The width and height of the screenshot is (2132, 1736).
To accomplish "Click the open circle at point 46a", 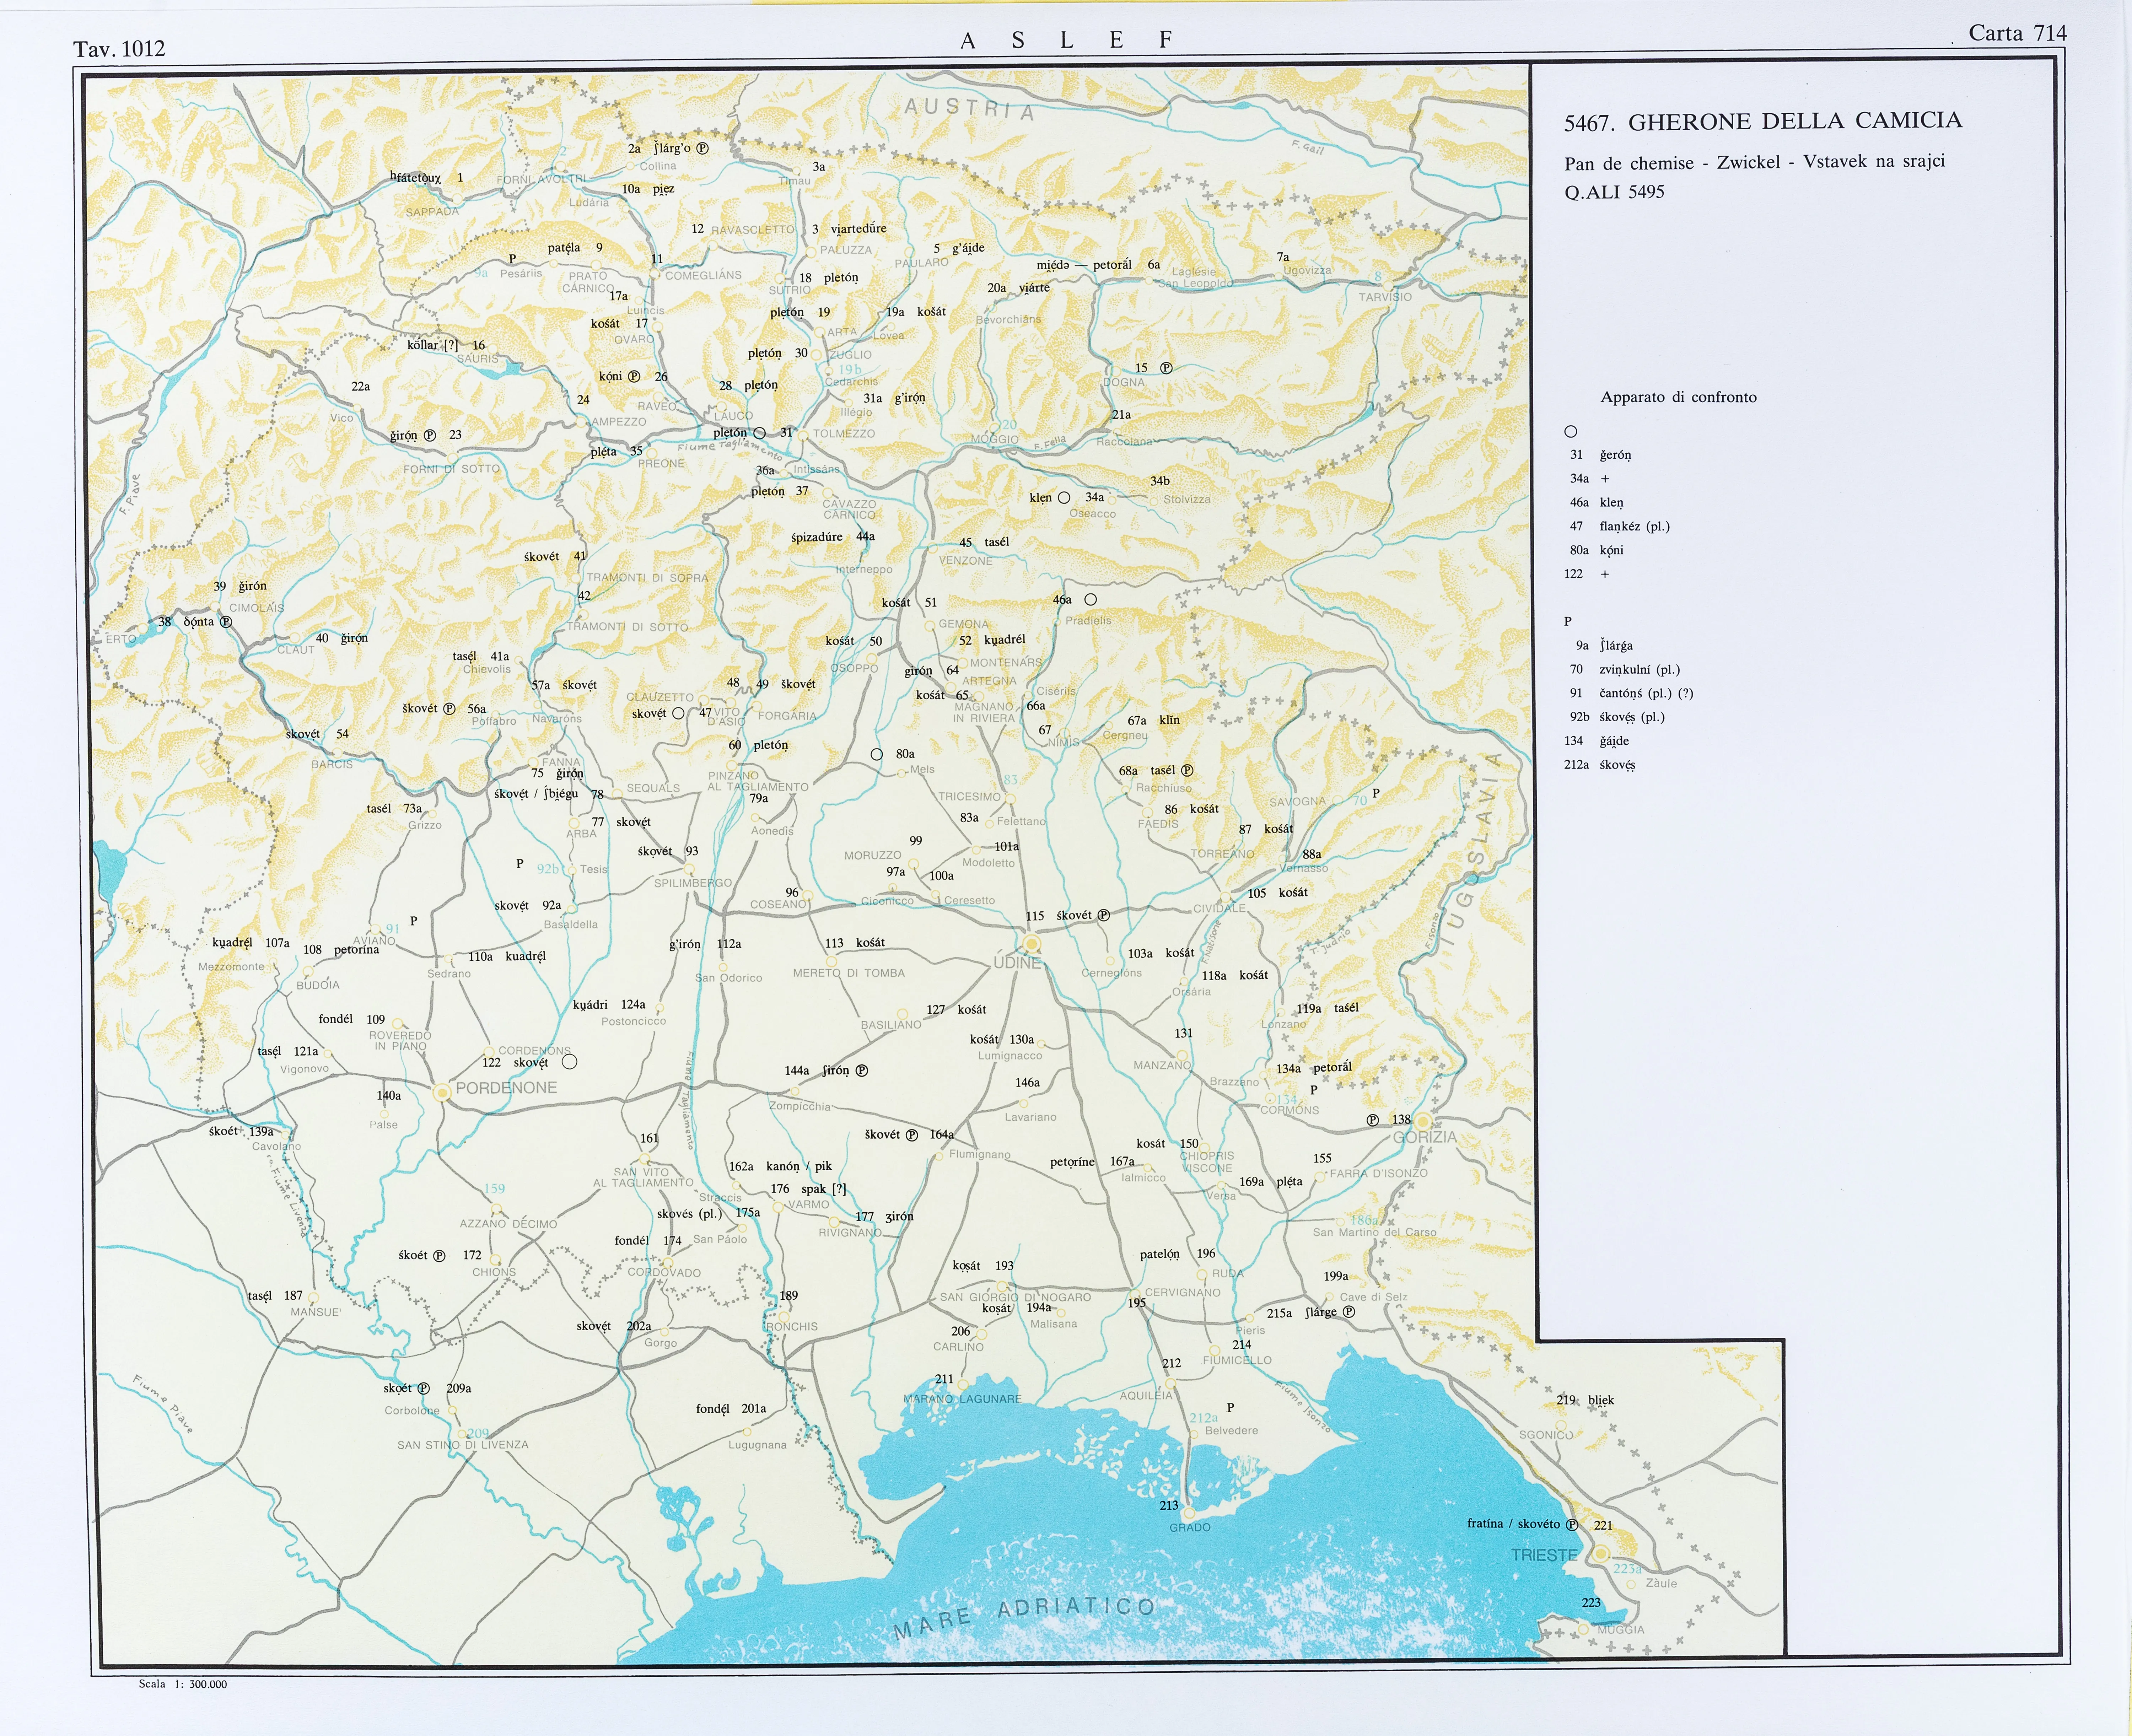I will [1090, 599].
